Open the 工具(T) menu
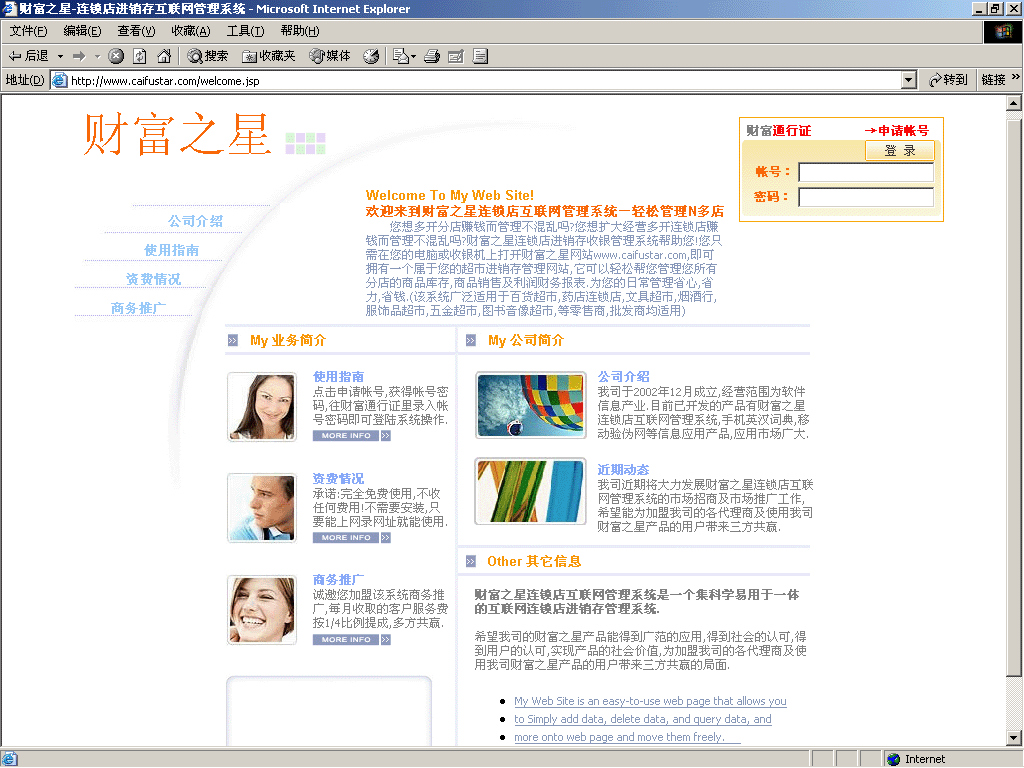 [245, 31]
